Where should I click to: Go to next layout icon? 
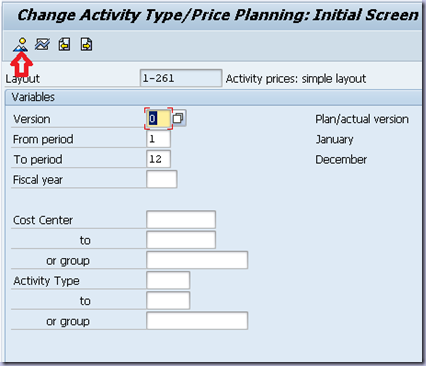86,44
